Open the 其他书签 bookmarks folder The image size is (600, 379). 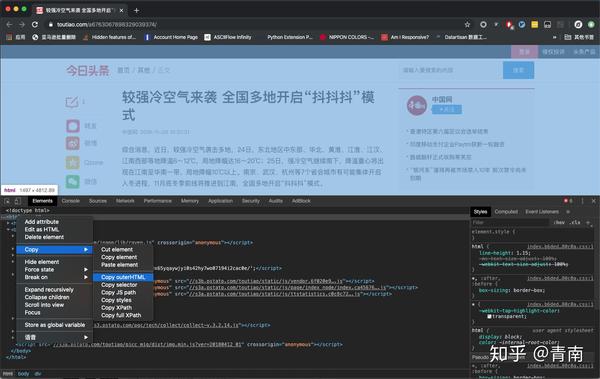[x=579, y=37]
